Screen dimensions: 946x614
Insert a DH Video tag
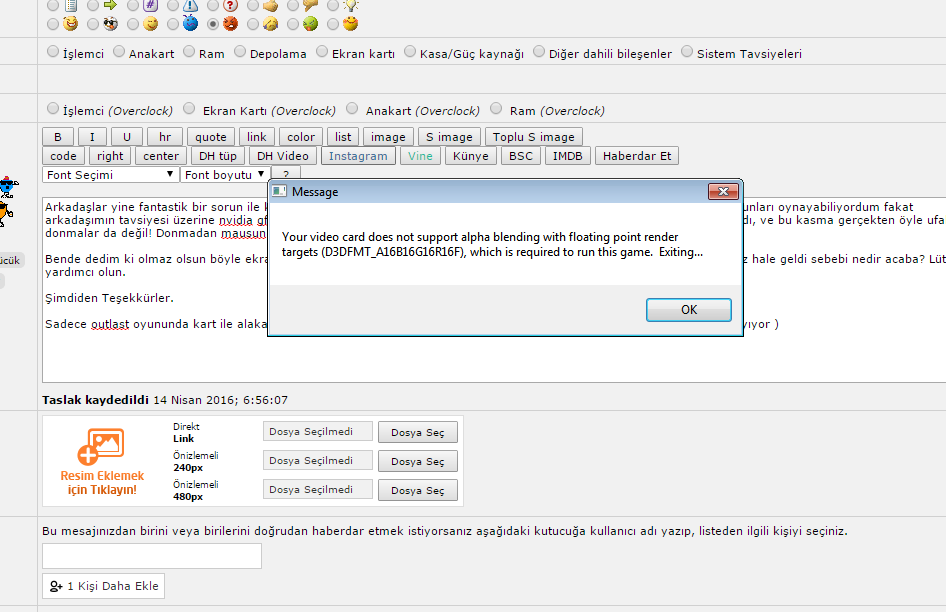coord(282,156)
